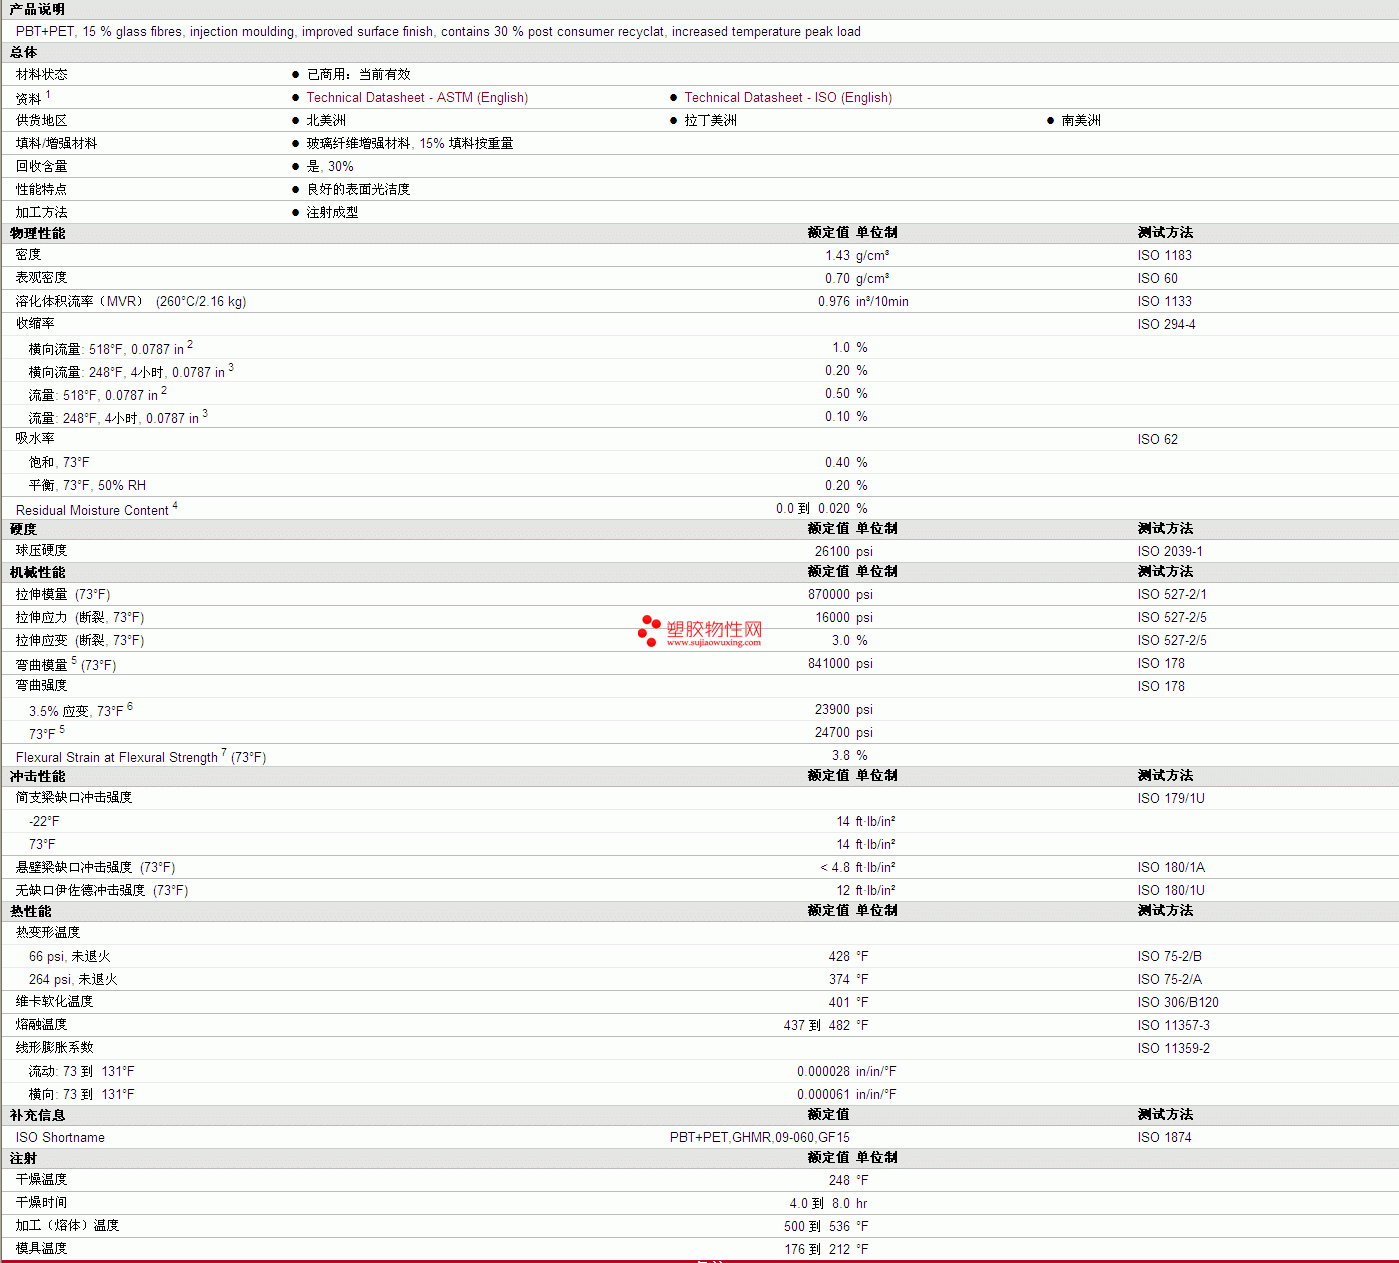Select the 841000 flexural modulus value
Image resolution: width=1399 pixels, height=1263 pixels.
(829, 663)
